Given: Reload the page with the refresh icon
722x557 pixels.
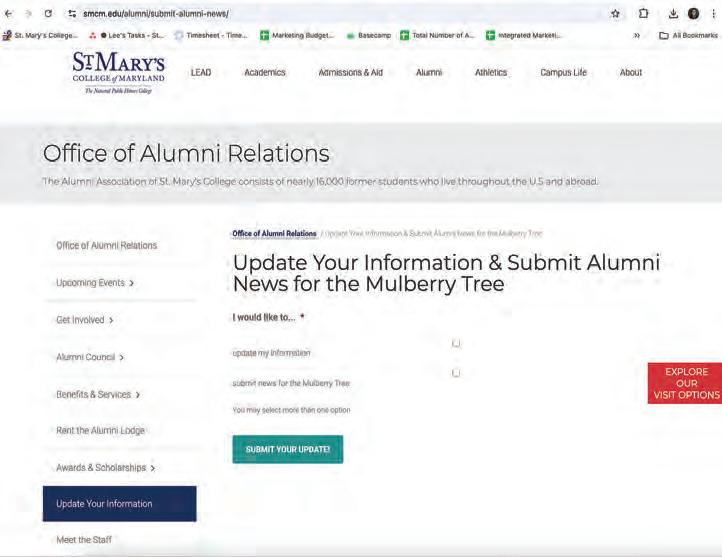Looking at the screenshot, I should tap(48, 14).
